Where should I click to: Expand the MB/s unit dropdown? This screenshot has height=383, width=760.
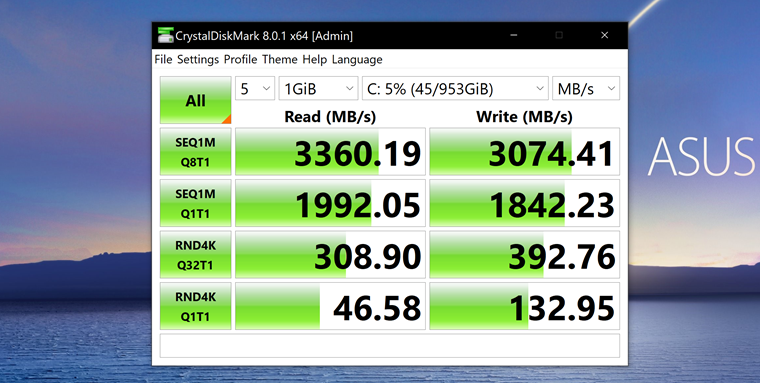click(x=586, y=89)
